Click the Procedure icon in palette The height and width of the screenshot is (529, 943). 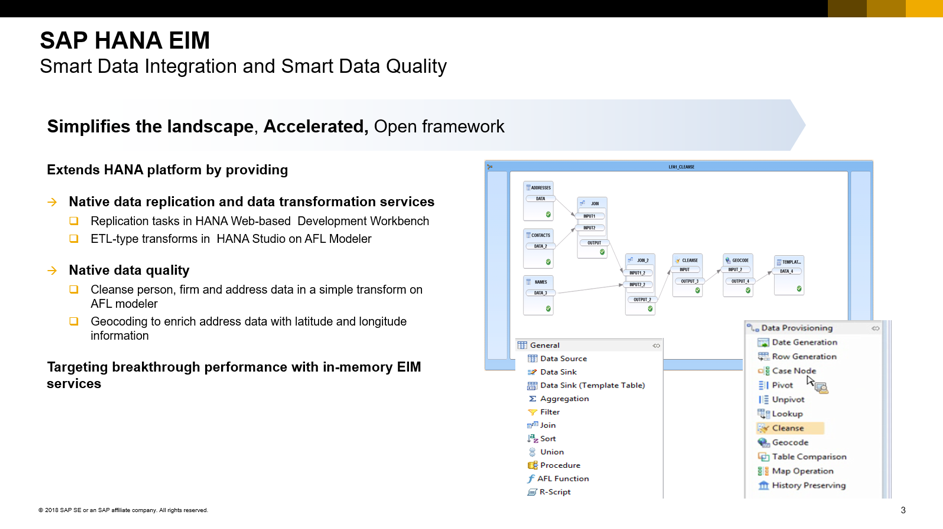532,465
